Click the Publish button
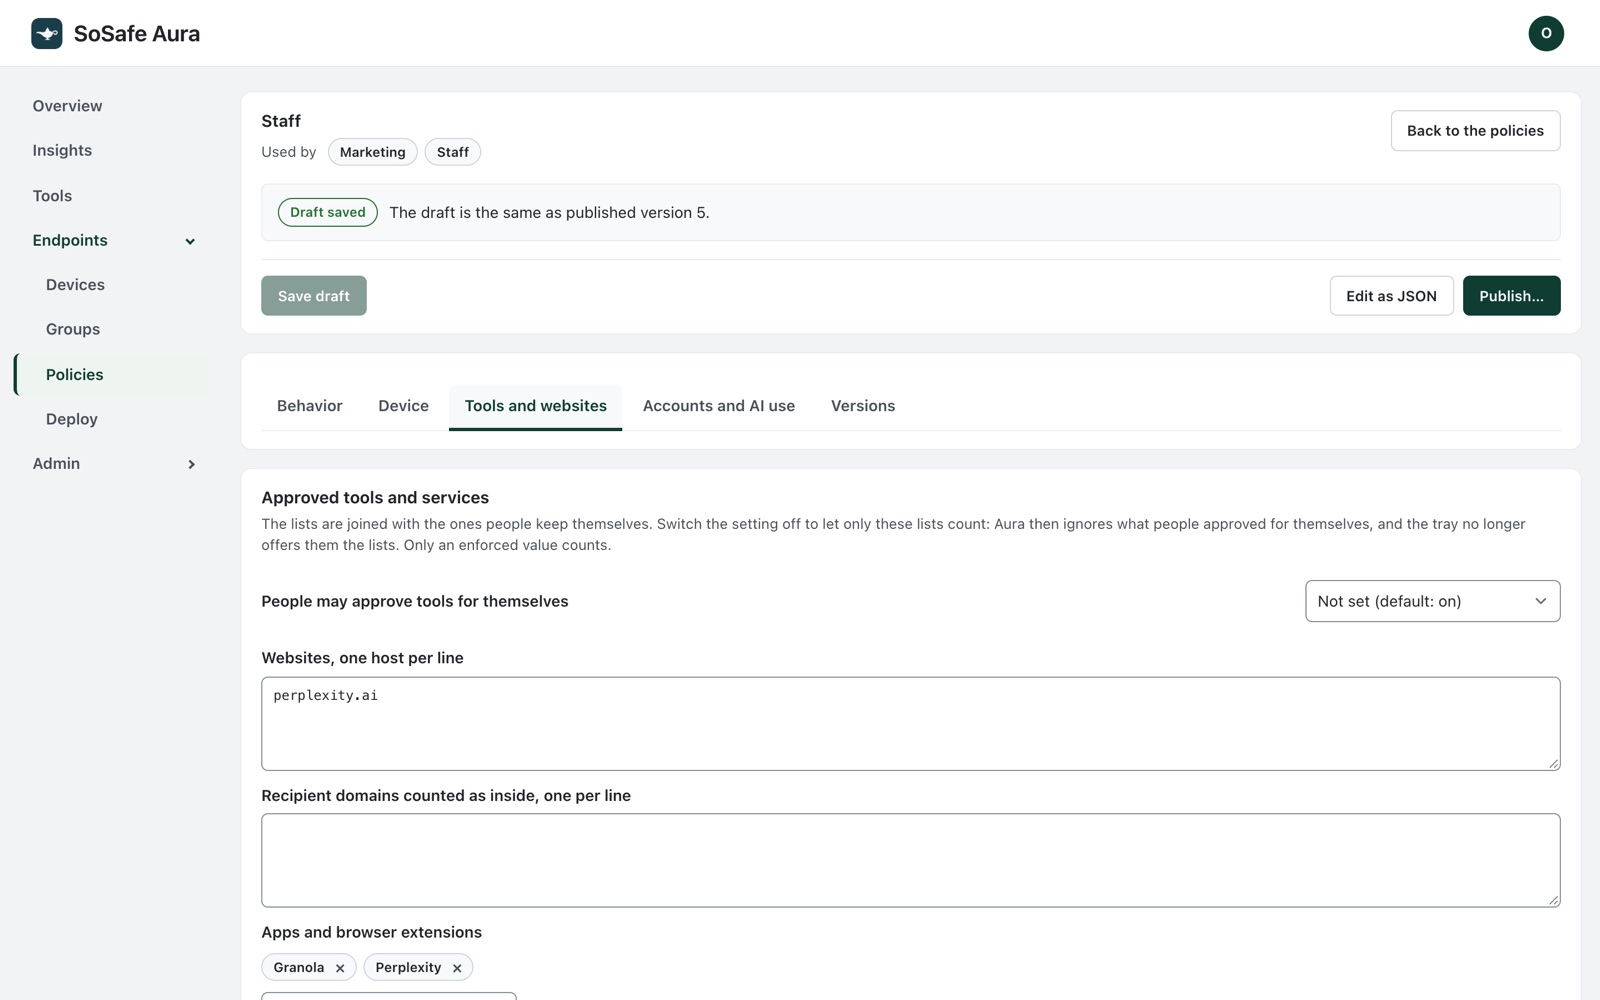This screenshot has width=1600, height=1000. pyautogui.click(x=1511, y=296)
